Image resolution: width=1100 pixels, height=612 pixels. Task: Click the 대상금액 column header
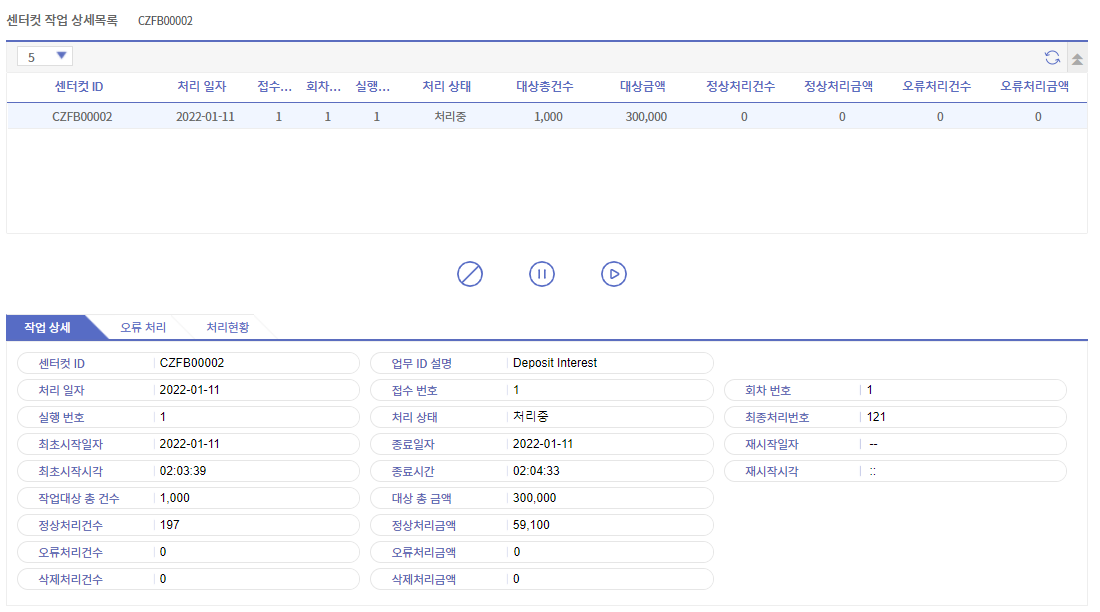(x=643, y=87)
